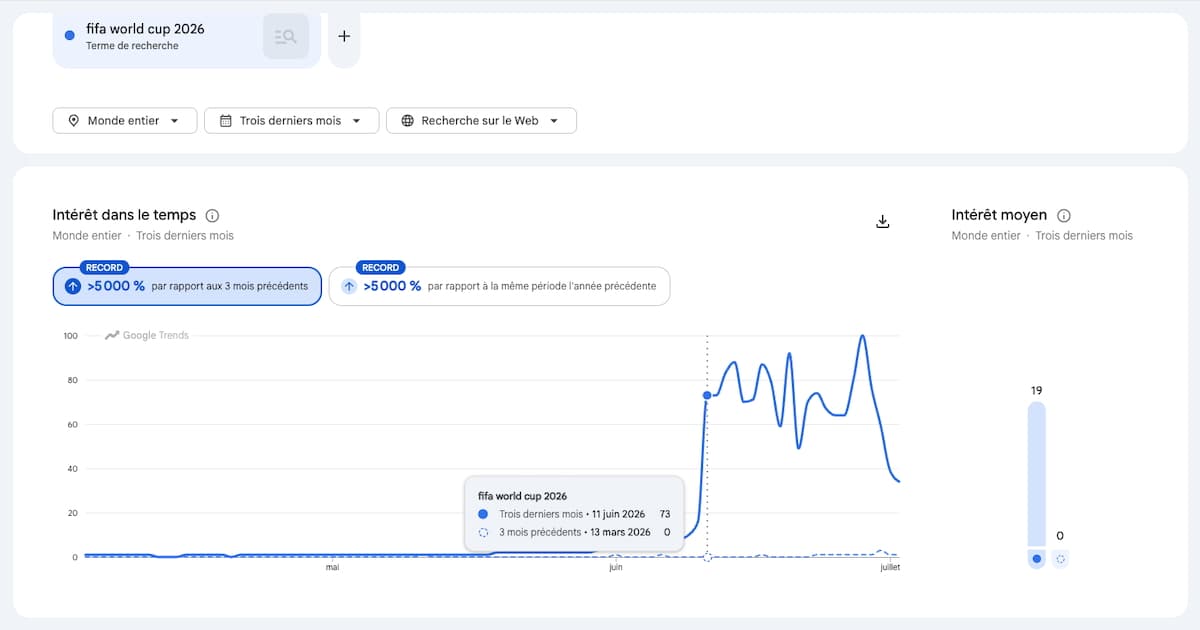Image resolution: width=1200 pixels, height=630 pixels.
Task: Click the up arrow icon in second RECORD chip
Action: coord(348,286)
